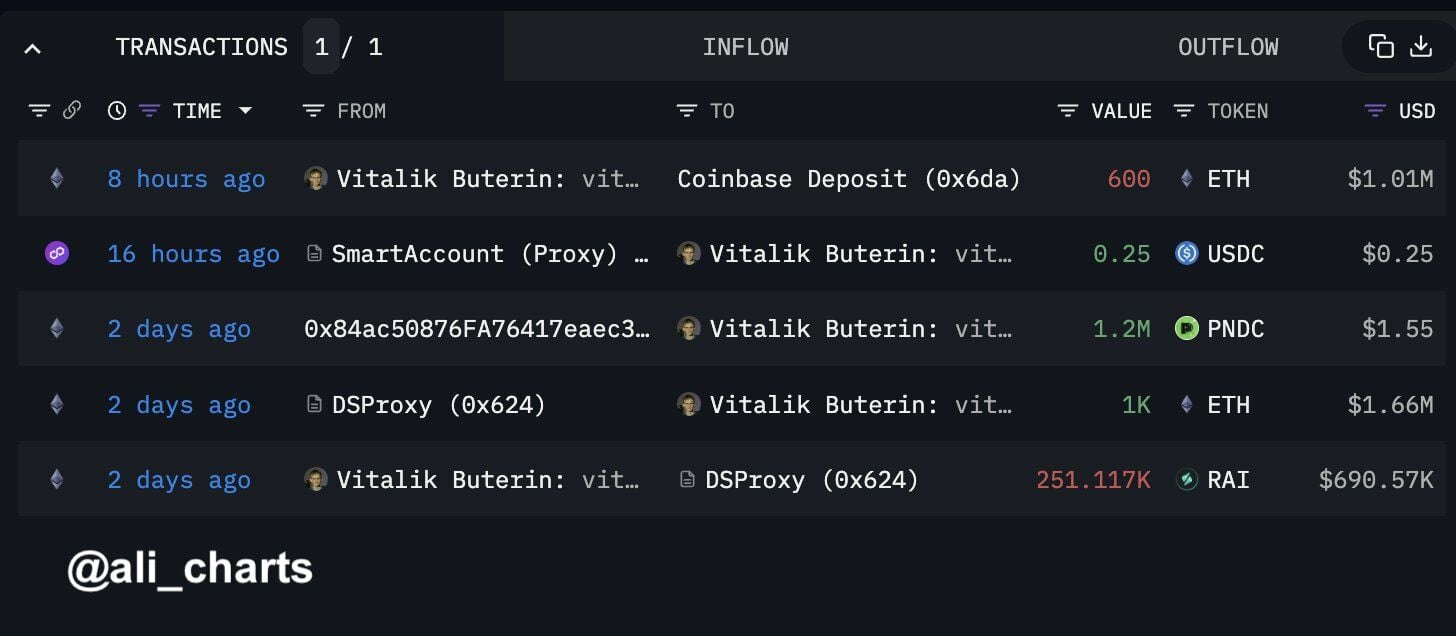Click the PNDC token icon
The height and width of the screenshot is (636, 1456).
(x=1187, y=329)
